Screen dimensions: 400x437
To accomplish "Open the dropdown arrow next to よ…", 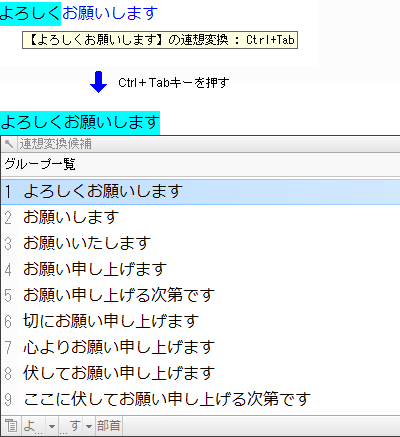I will [52, 426].
